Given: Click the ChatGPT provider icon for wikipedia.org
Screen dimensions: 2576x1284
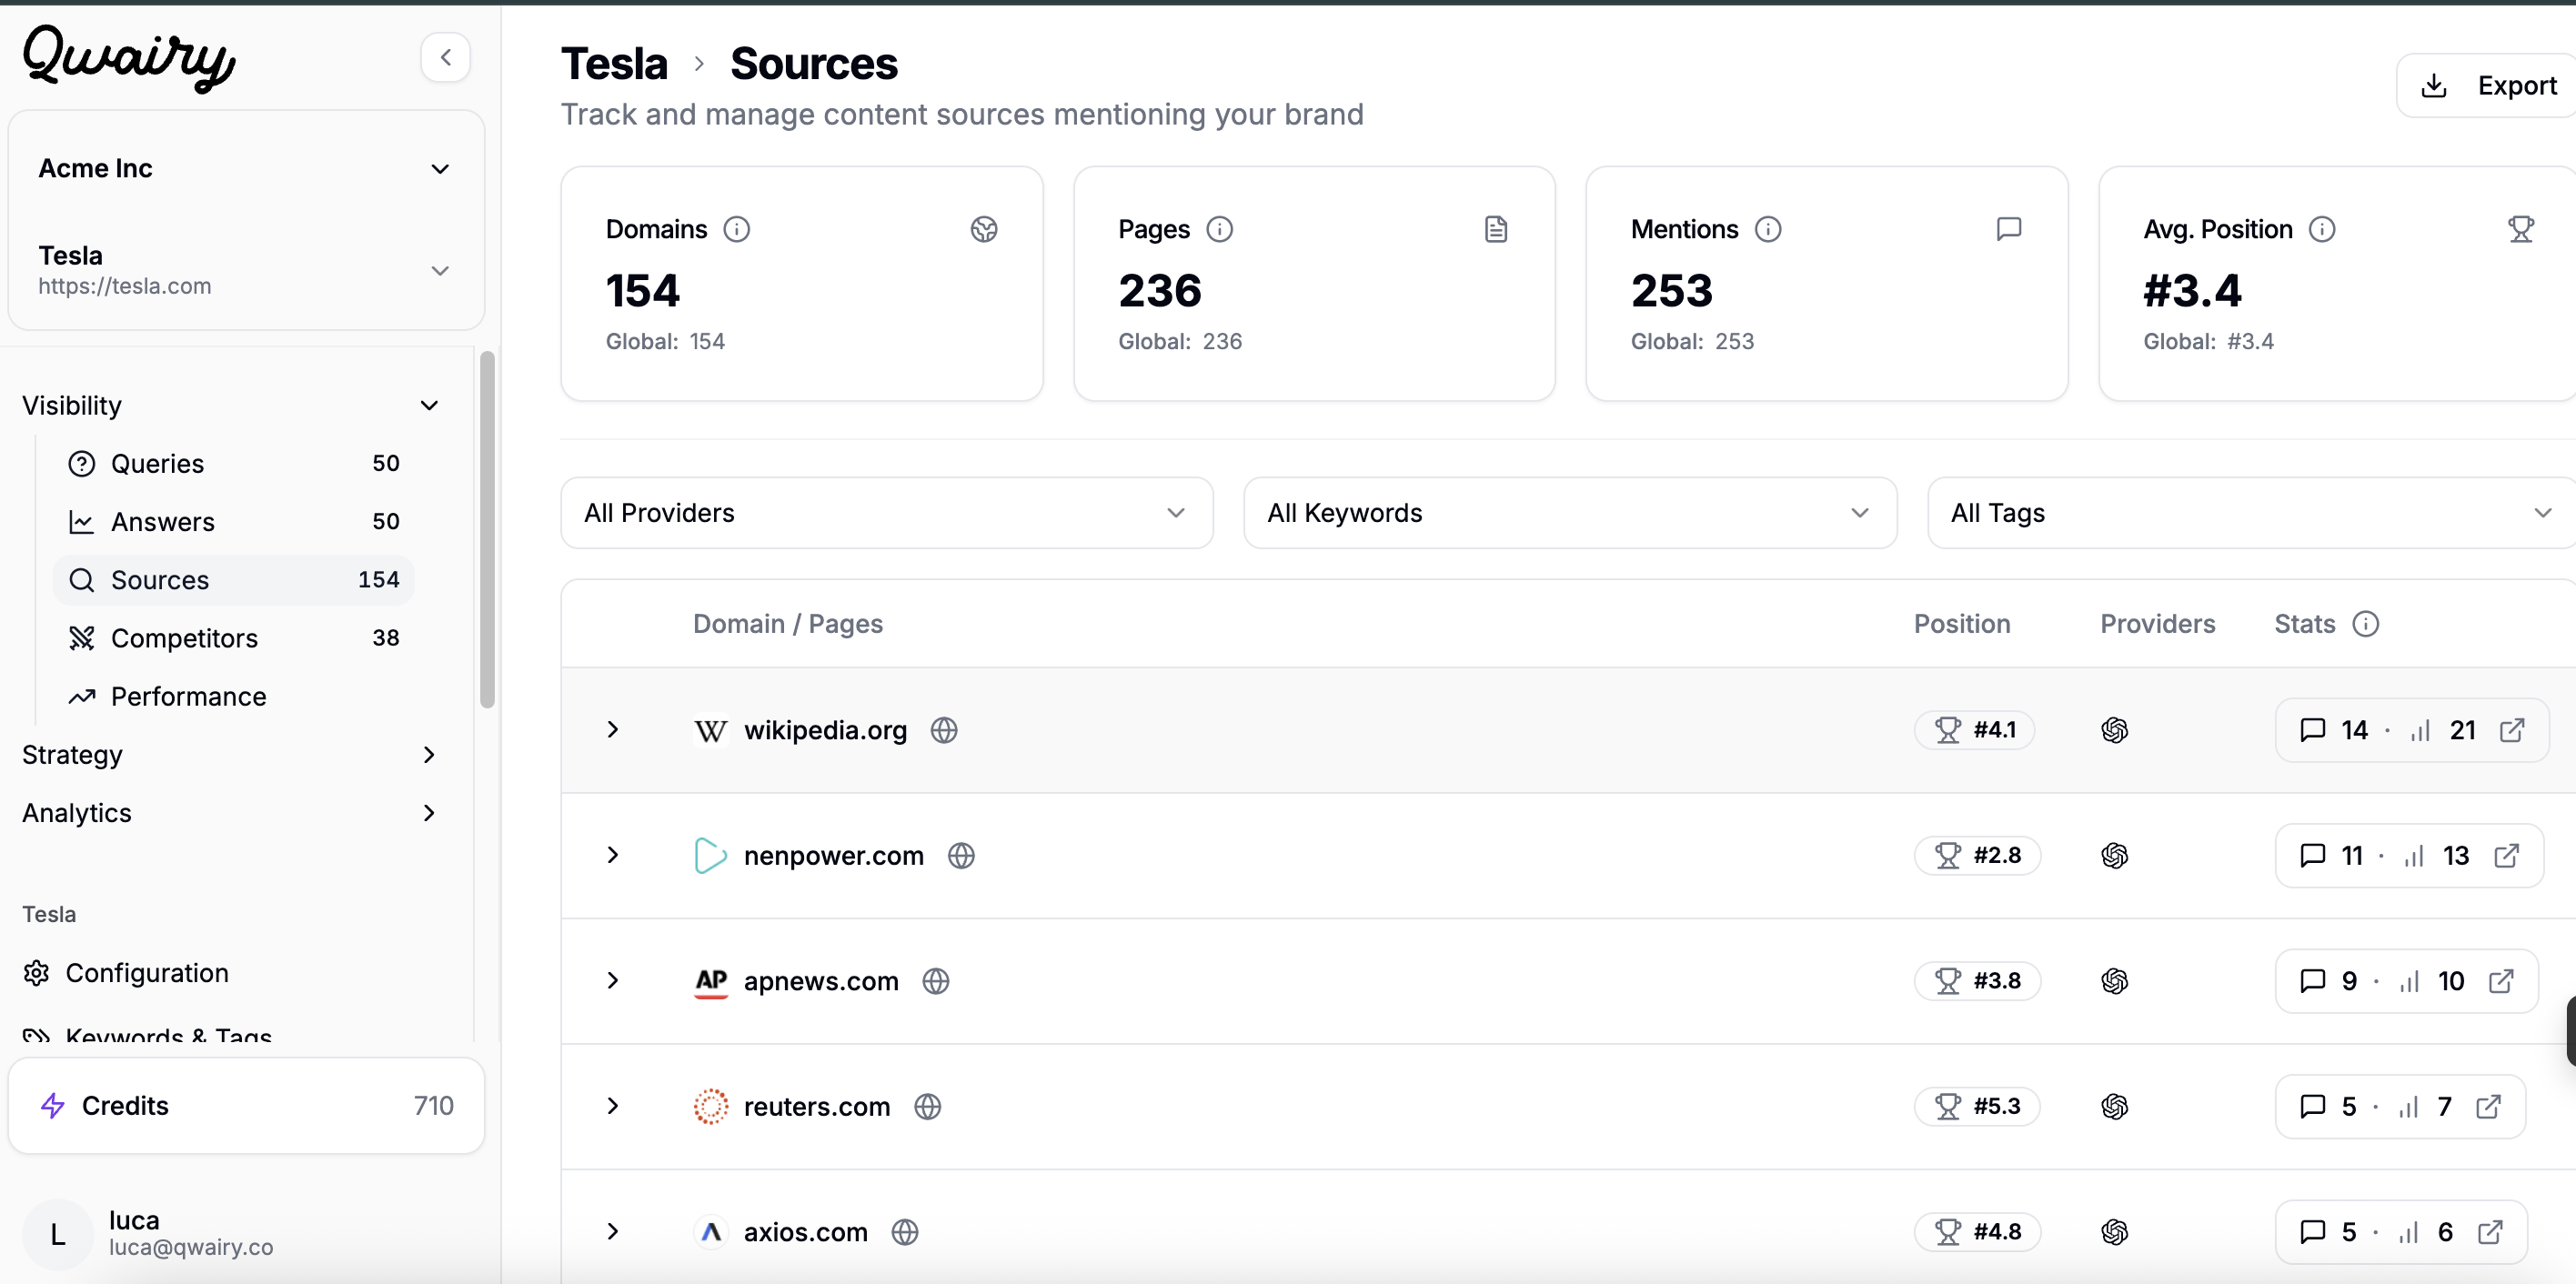Looking at the screenshot, I should click(2114, 730).
